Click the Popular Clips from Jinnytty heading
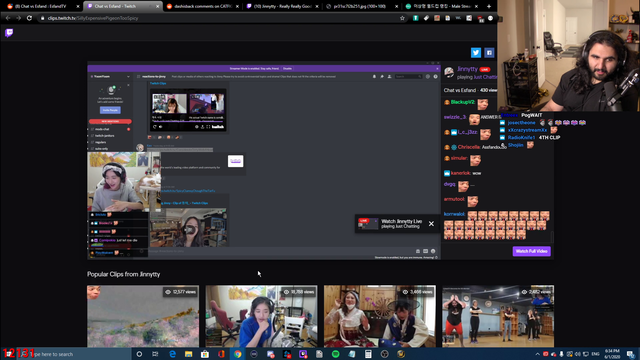Viewport: 640px width, 360px height. point(123,274)
